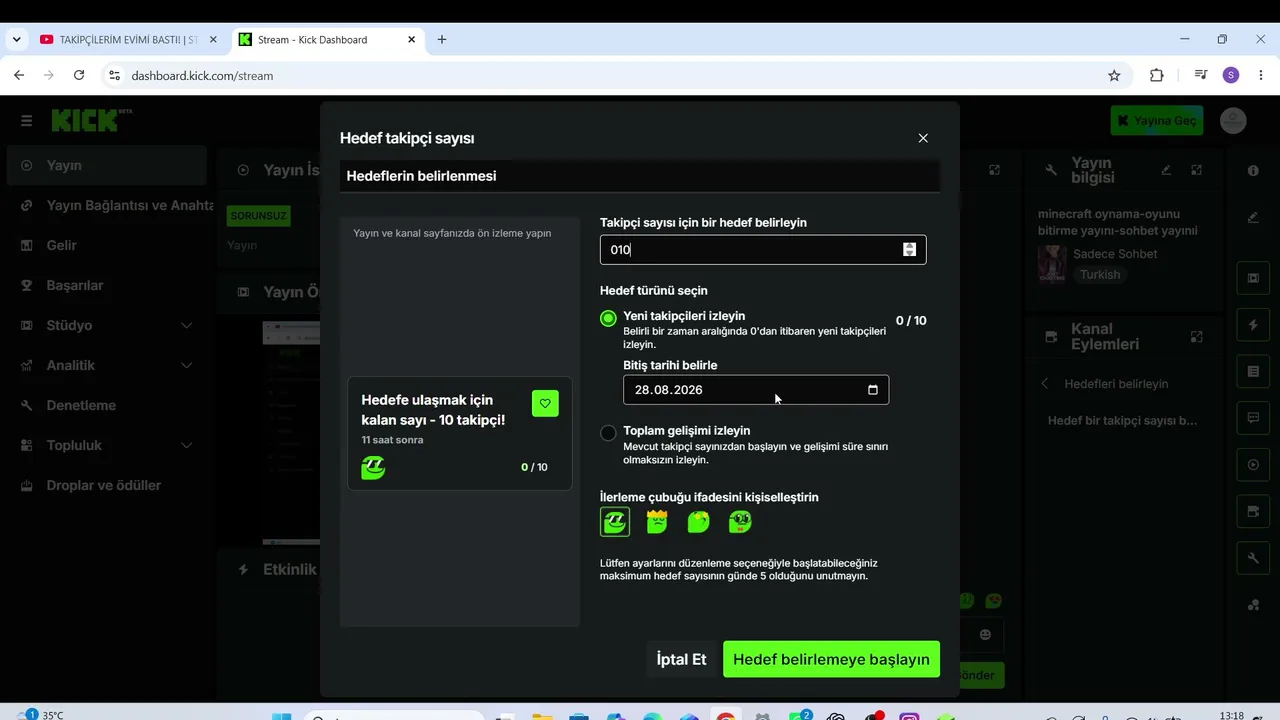
Task: Reload the current page
Action: click(x=79, y=75)
